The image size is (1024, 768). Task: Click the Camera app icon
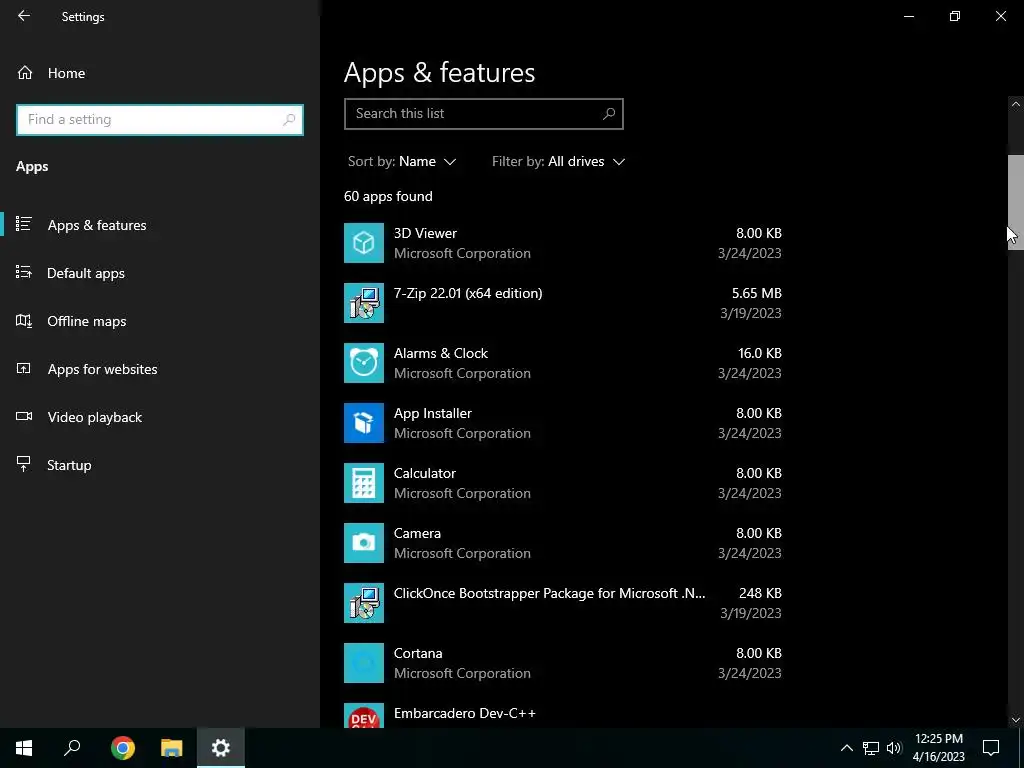coord(364,543)
